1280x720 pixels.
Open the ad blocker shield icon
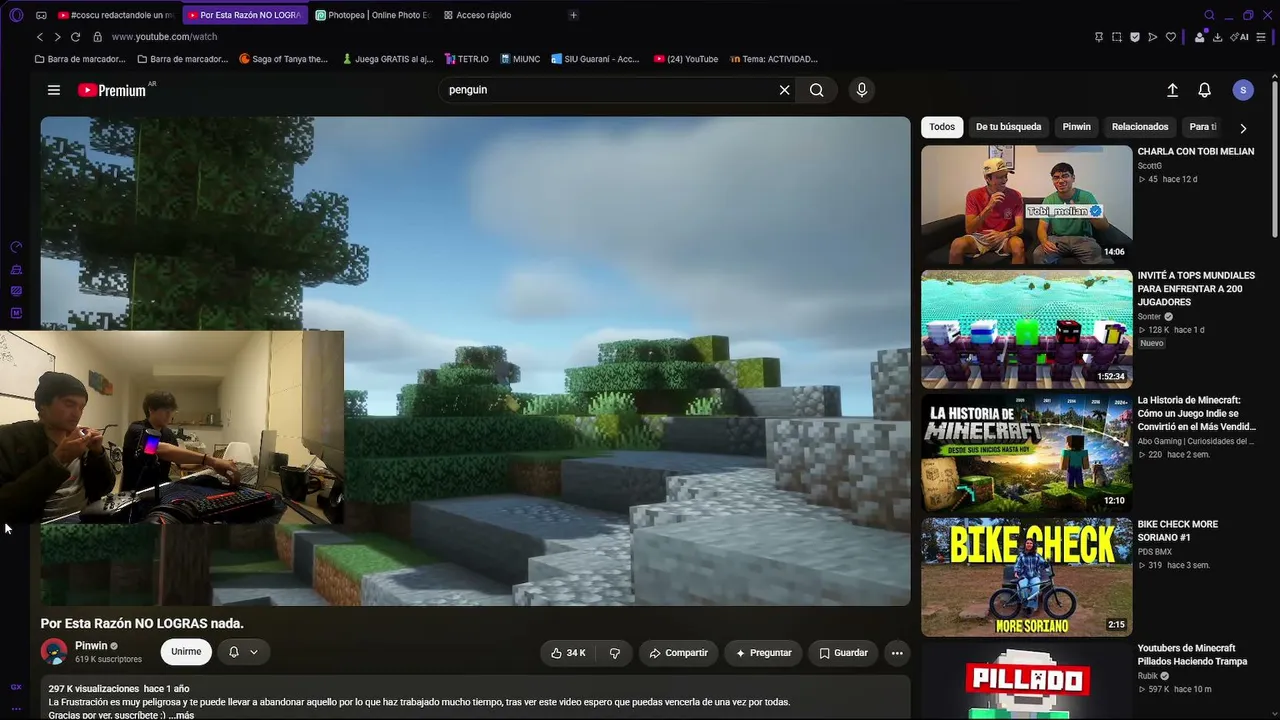[1135, 37]
